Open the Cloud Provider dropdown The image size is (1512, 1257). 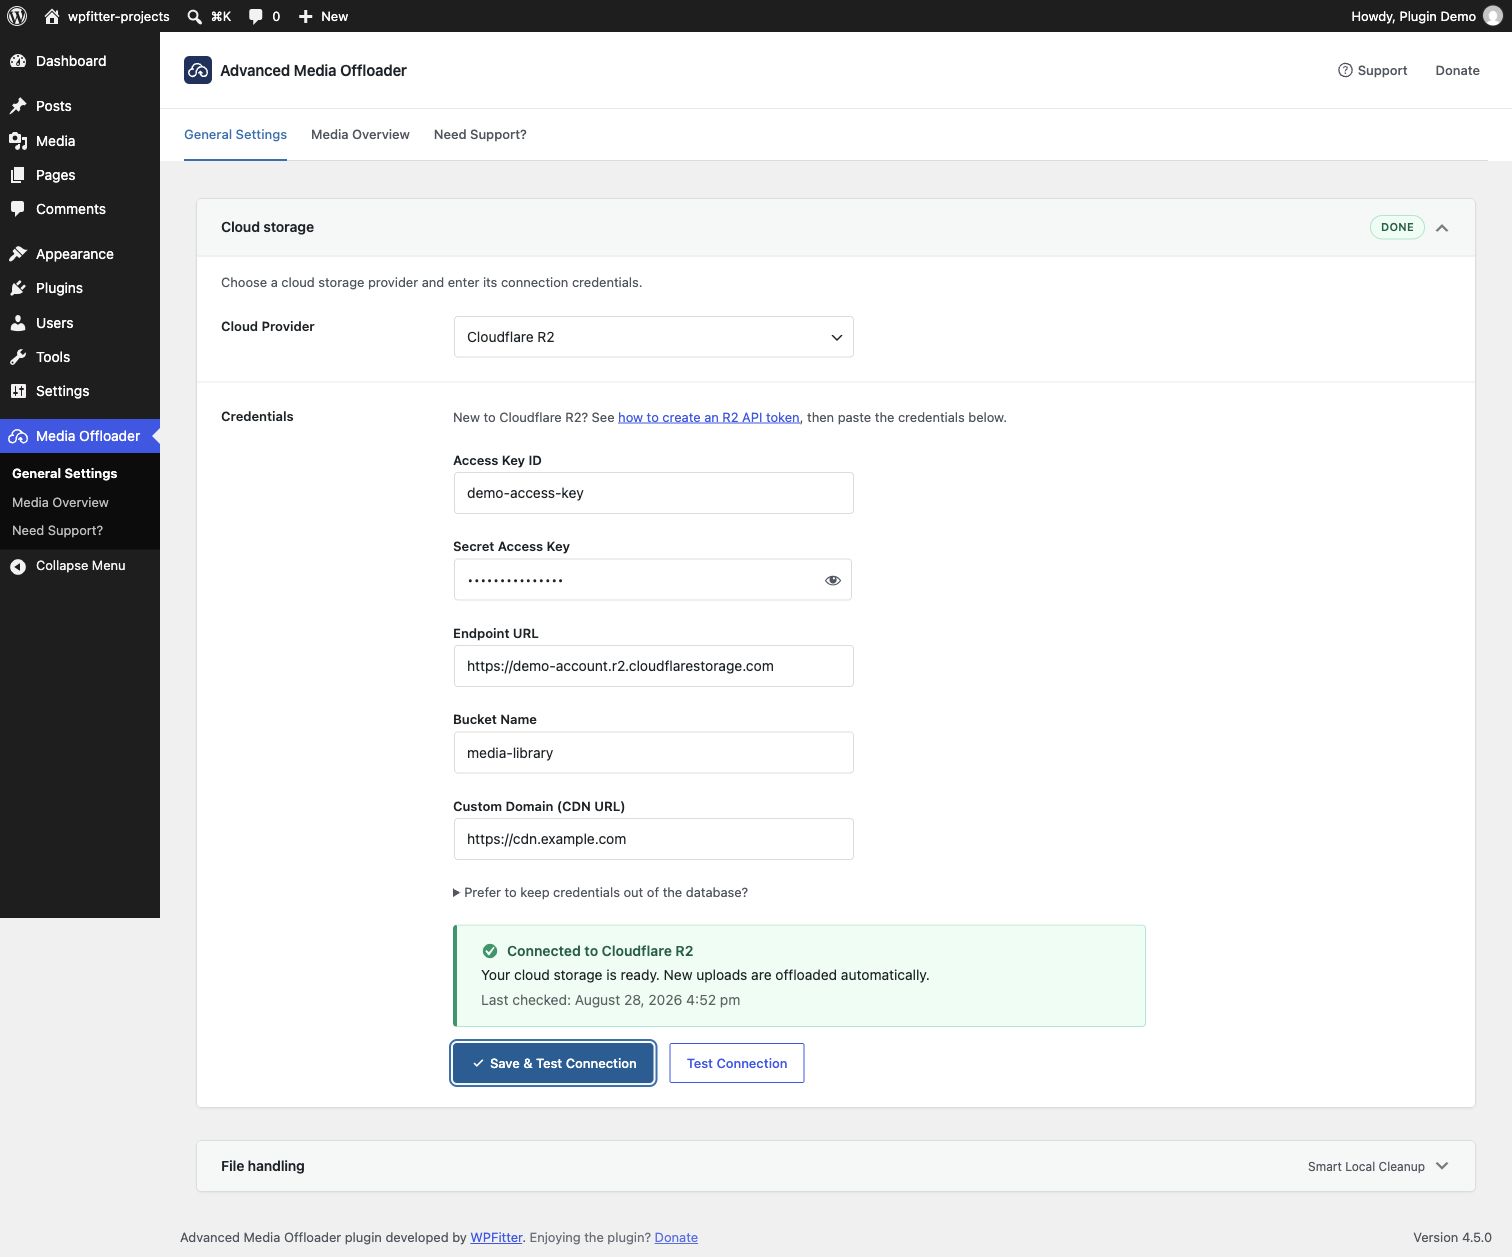pyautogui.click(x=653, y=337)
